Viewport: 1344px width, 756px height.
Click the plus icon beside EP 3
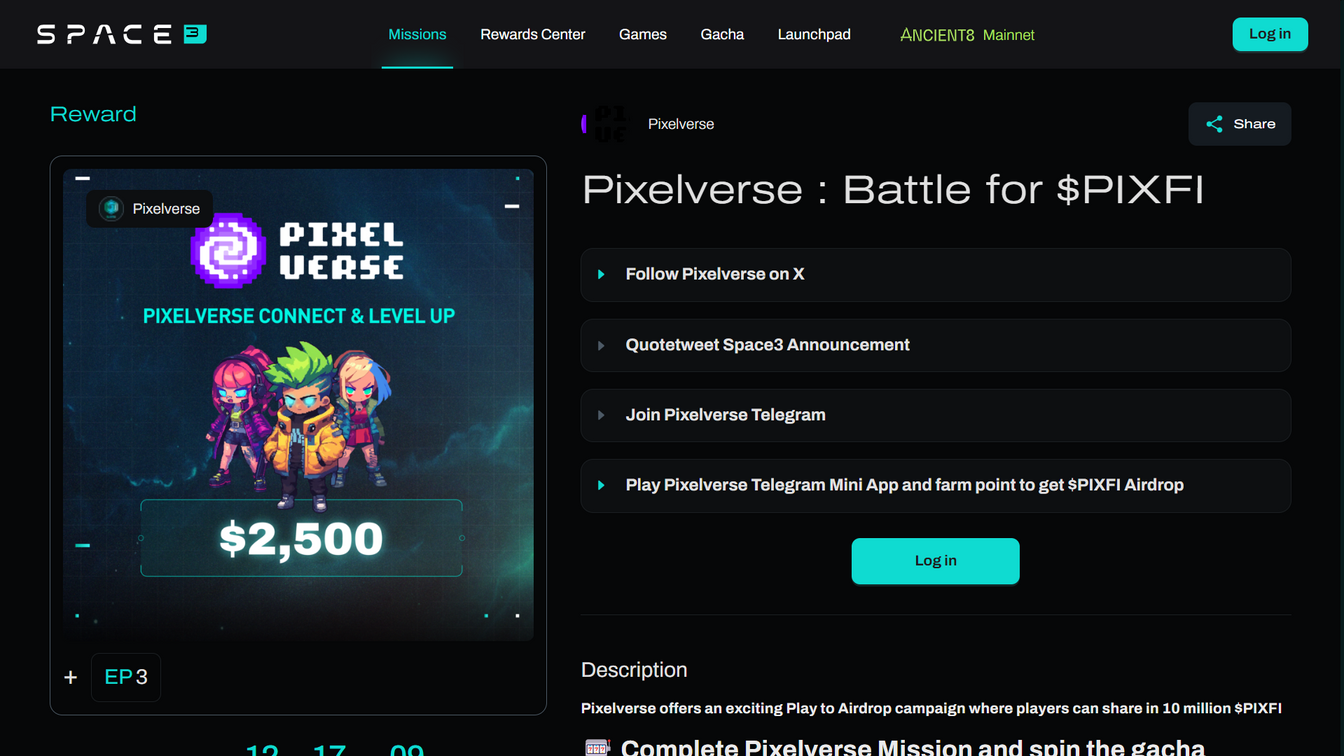(71, 677)
